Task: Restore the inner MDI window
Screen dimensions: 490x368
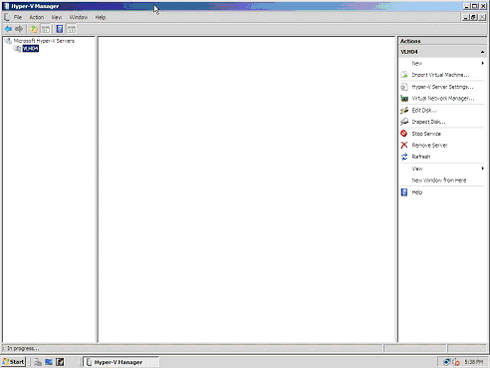Action: (474, 17)
